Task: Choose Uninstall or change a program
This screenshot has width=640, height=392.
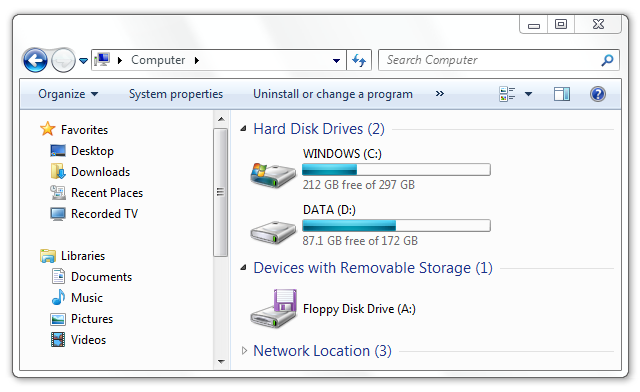Action: (x=333, y=94)
